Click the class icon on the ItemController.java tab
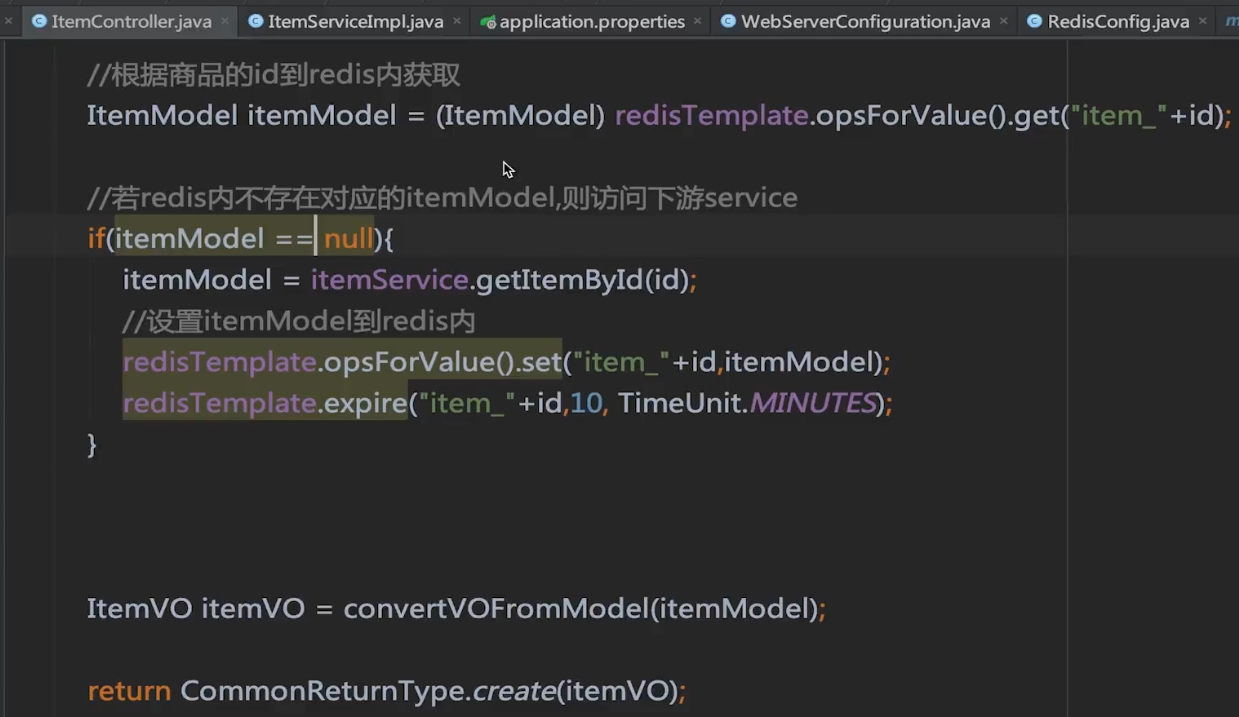1239x717 pixels. coord(39,21)
